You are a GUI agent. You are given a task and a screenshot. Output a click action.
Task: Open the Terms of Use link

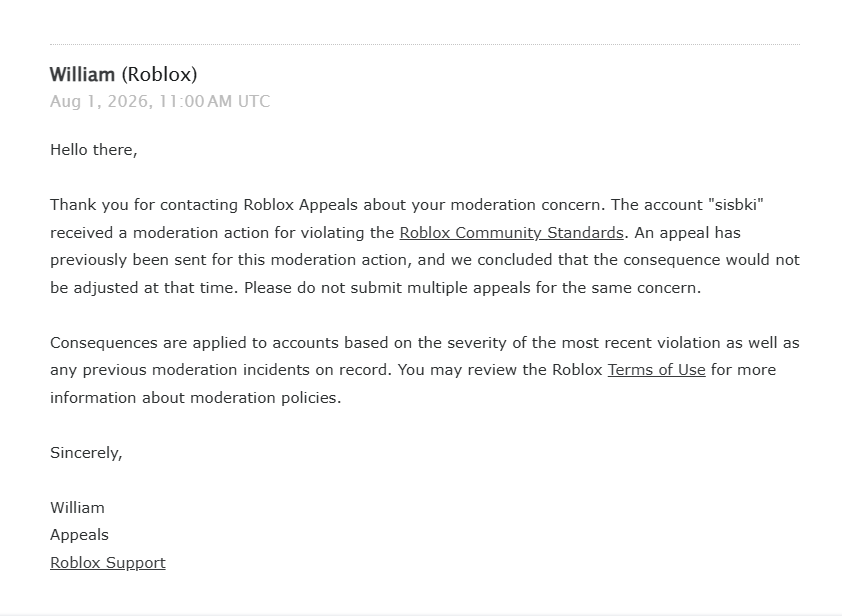(656, 370)
